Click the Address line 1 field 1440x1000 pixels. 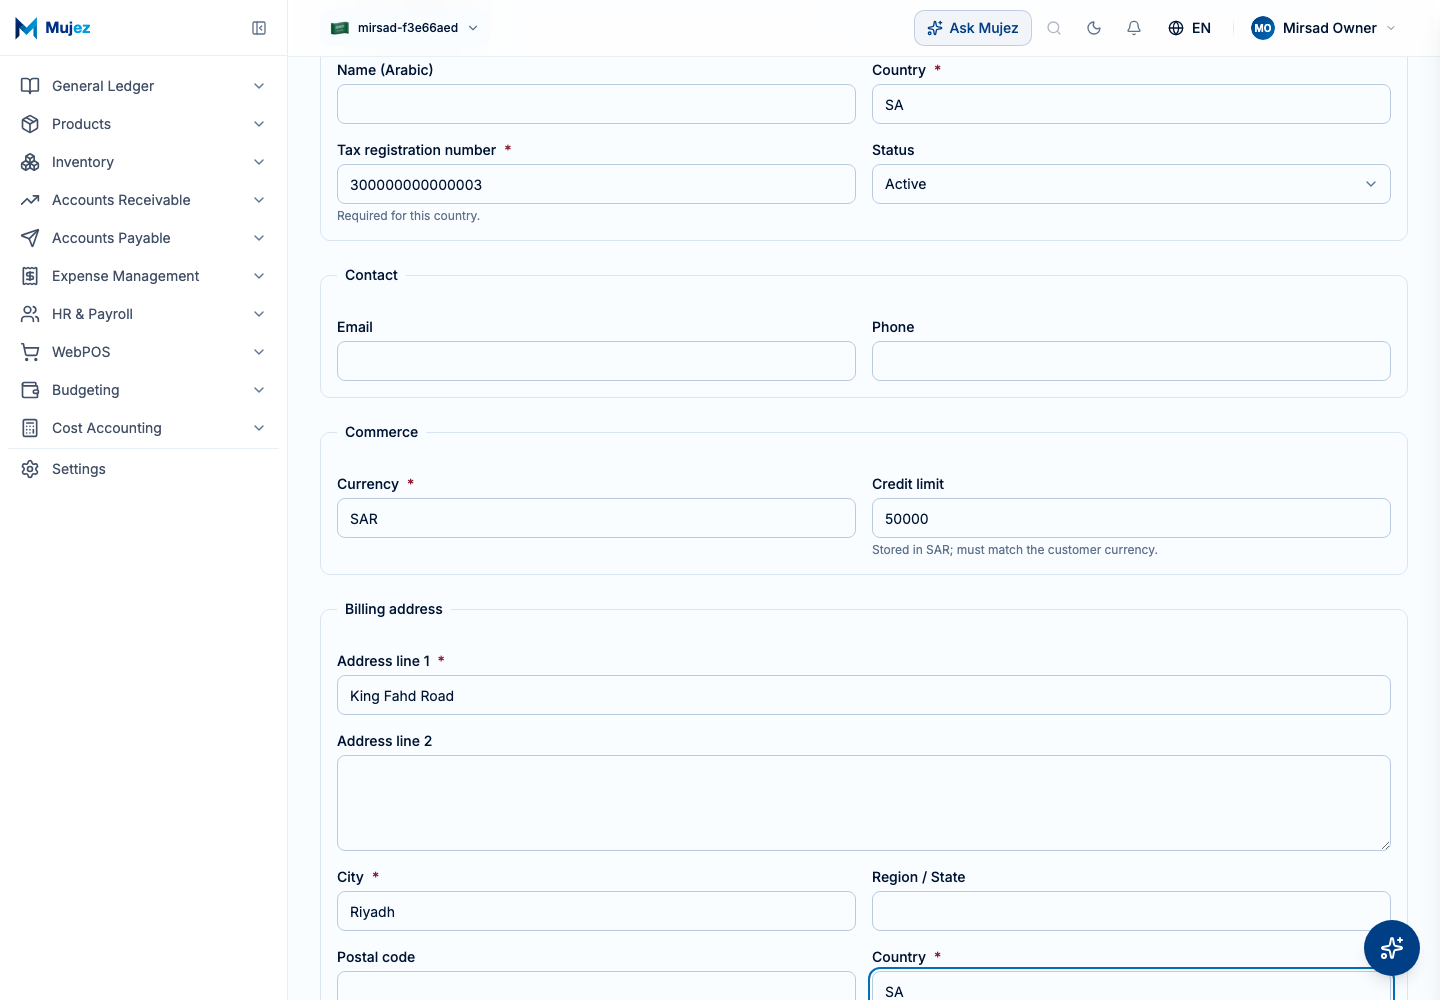click(864, 695)
